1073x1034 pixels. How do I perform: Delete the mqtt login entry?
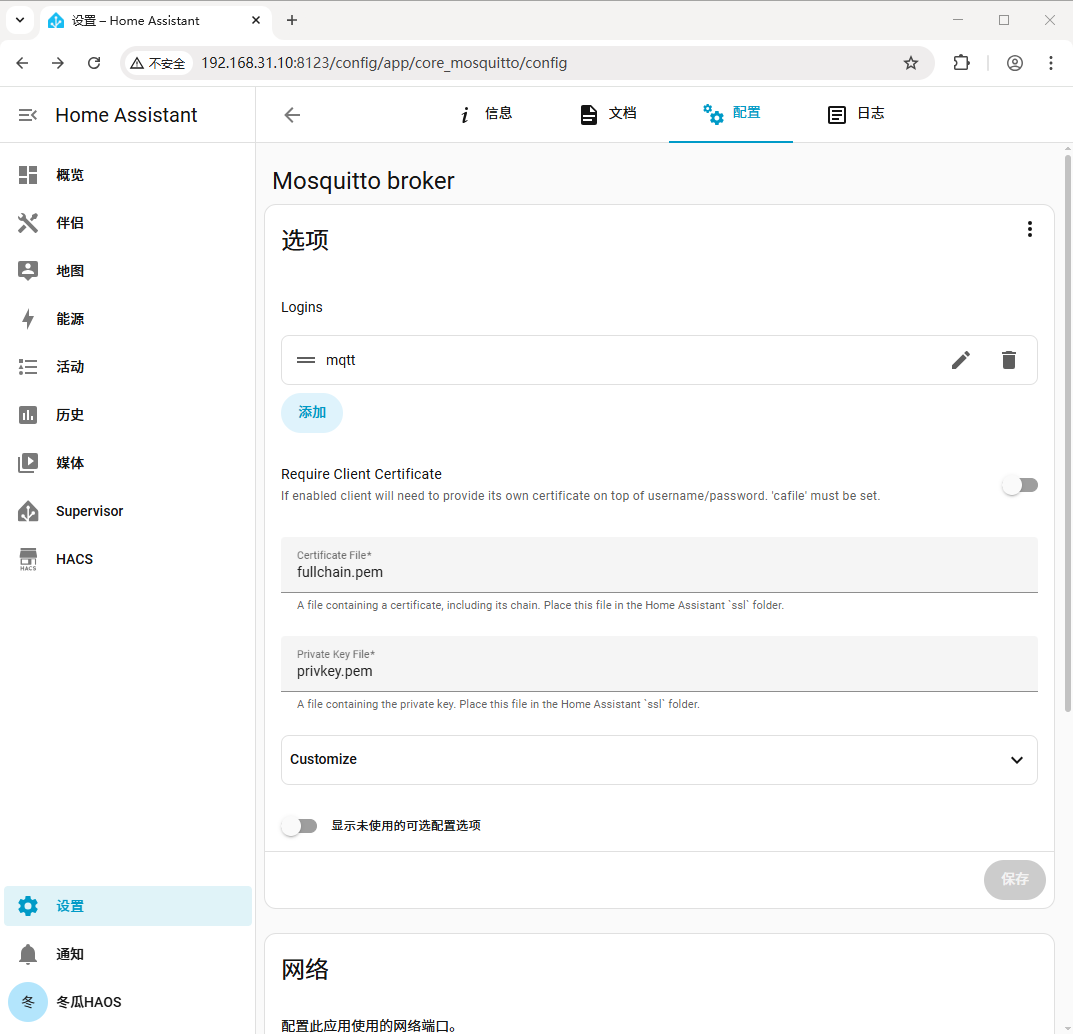point(1009,360)
